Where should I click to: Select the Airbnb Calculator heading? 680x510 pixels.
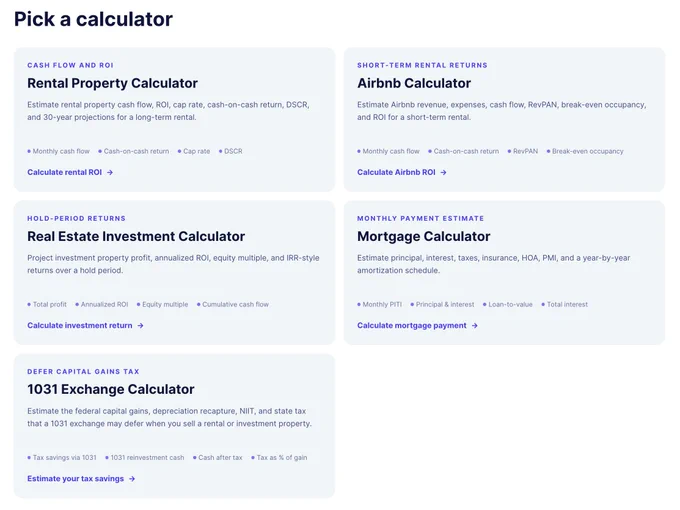[x=414, y=83]
